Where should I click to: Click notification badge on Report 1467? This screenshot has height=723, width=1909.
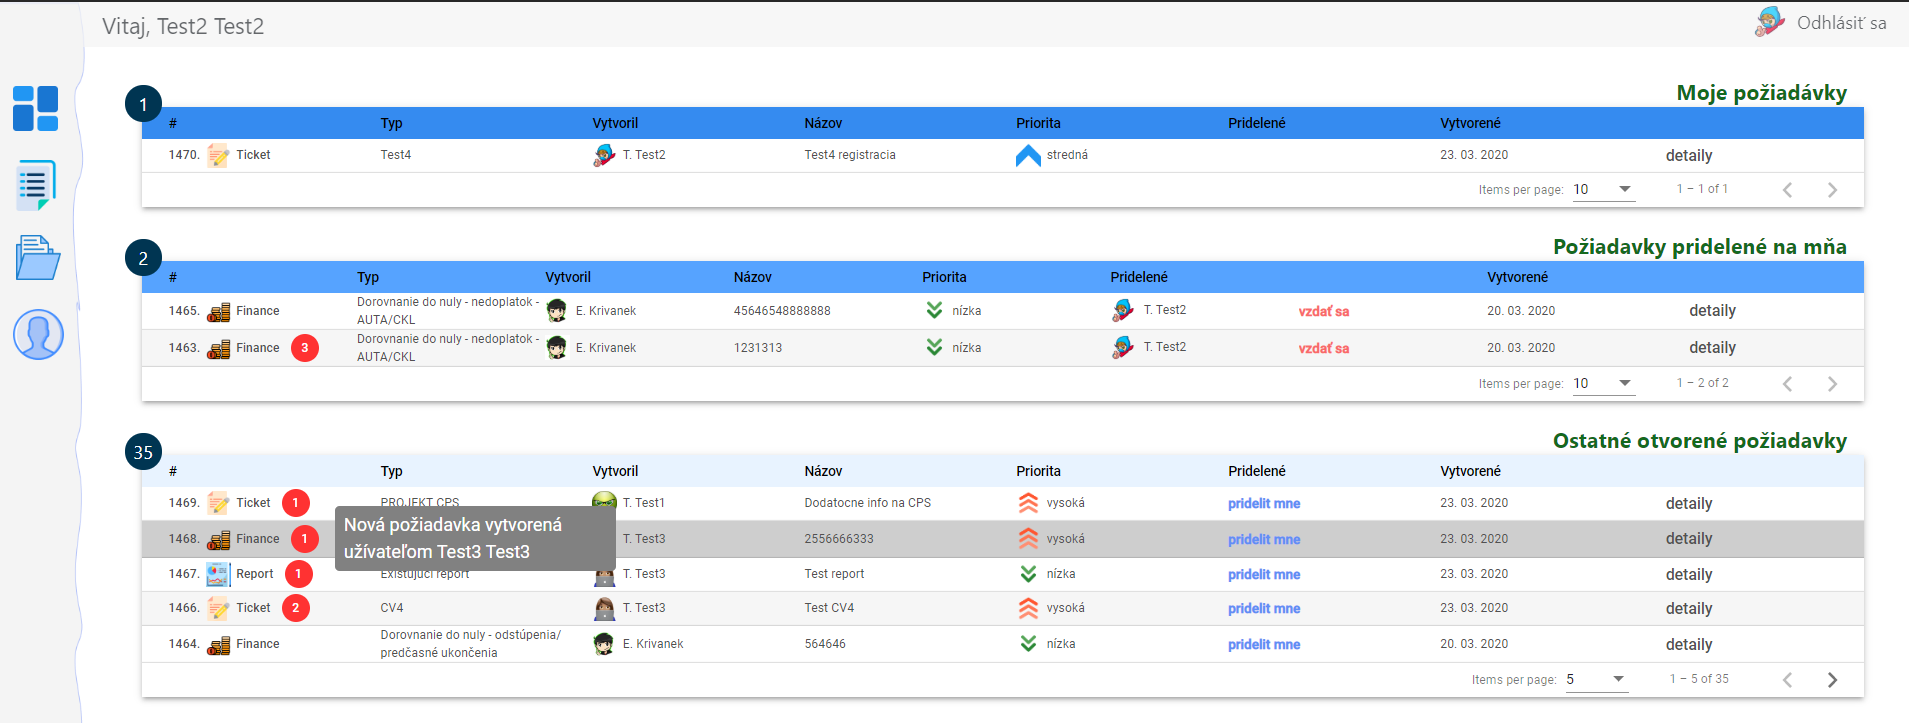[x=298, y=574]
